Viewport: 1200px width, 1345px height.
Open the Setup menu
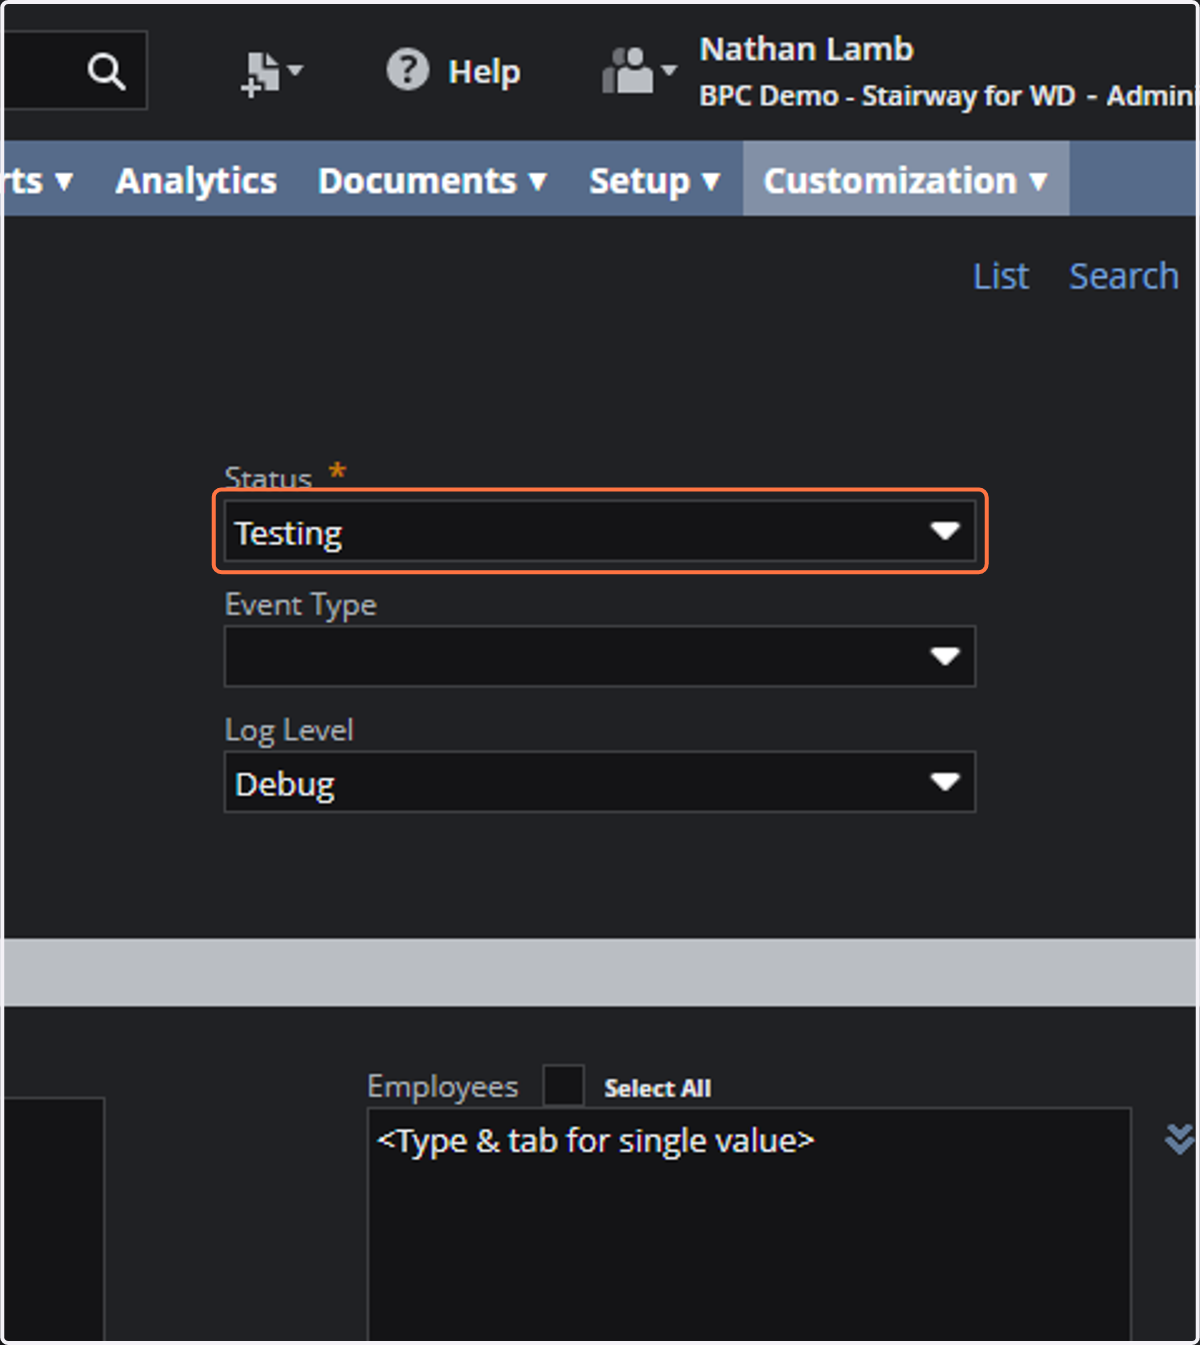tap(654, 181)
